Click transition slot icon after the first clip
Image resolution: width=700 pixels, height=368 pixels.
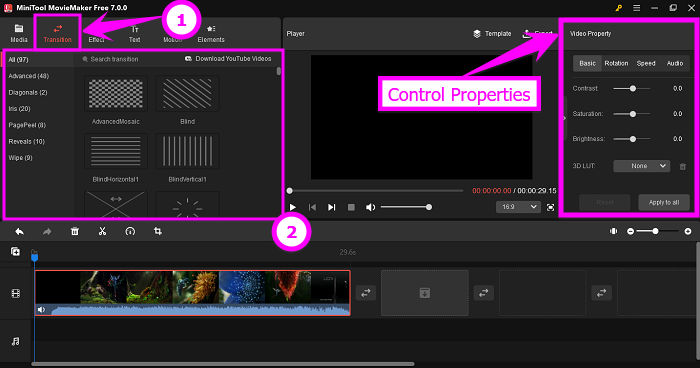coord(366,293)
